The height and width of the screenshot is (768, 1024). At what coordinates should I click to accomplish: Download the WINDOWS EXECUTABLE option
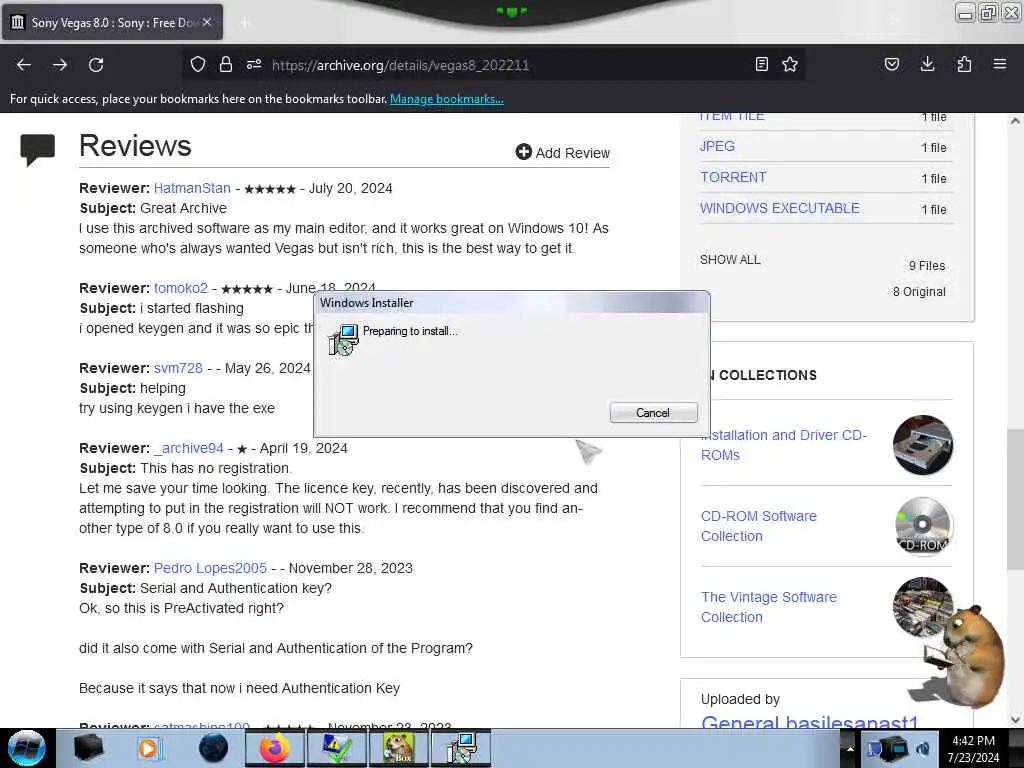780,208
